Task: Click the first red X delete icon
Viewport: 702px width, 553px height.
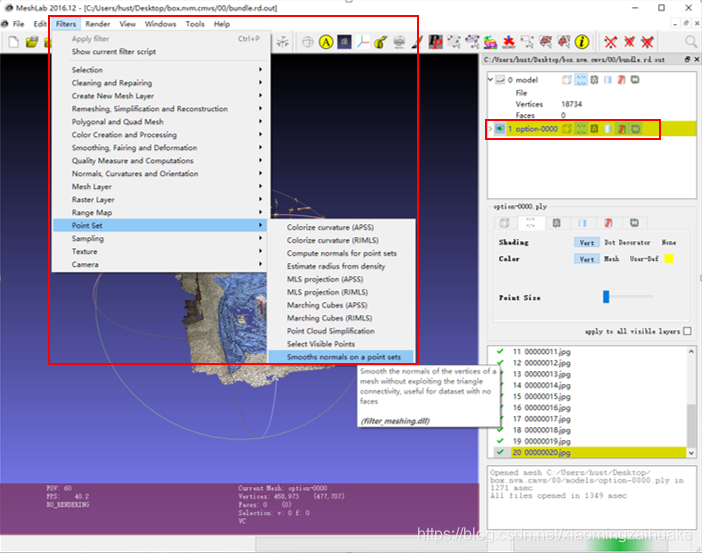Action: click(611, 42)
